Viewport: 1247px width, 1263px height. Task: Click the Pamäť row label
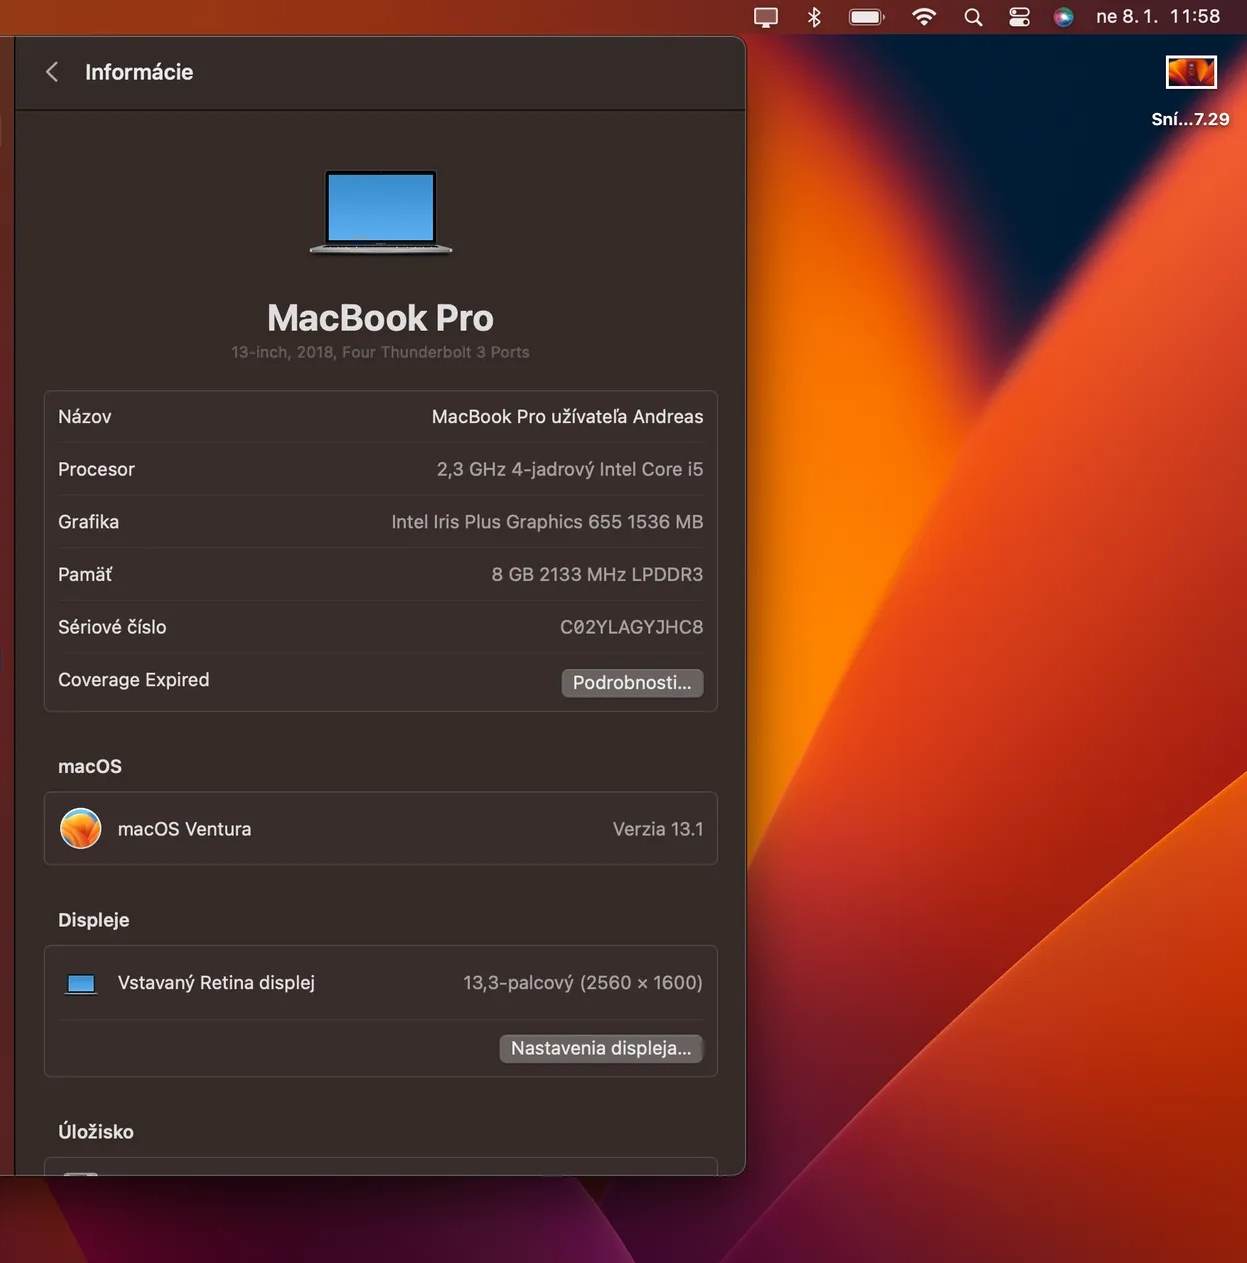click(x=85, y=574)
